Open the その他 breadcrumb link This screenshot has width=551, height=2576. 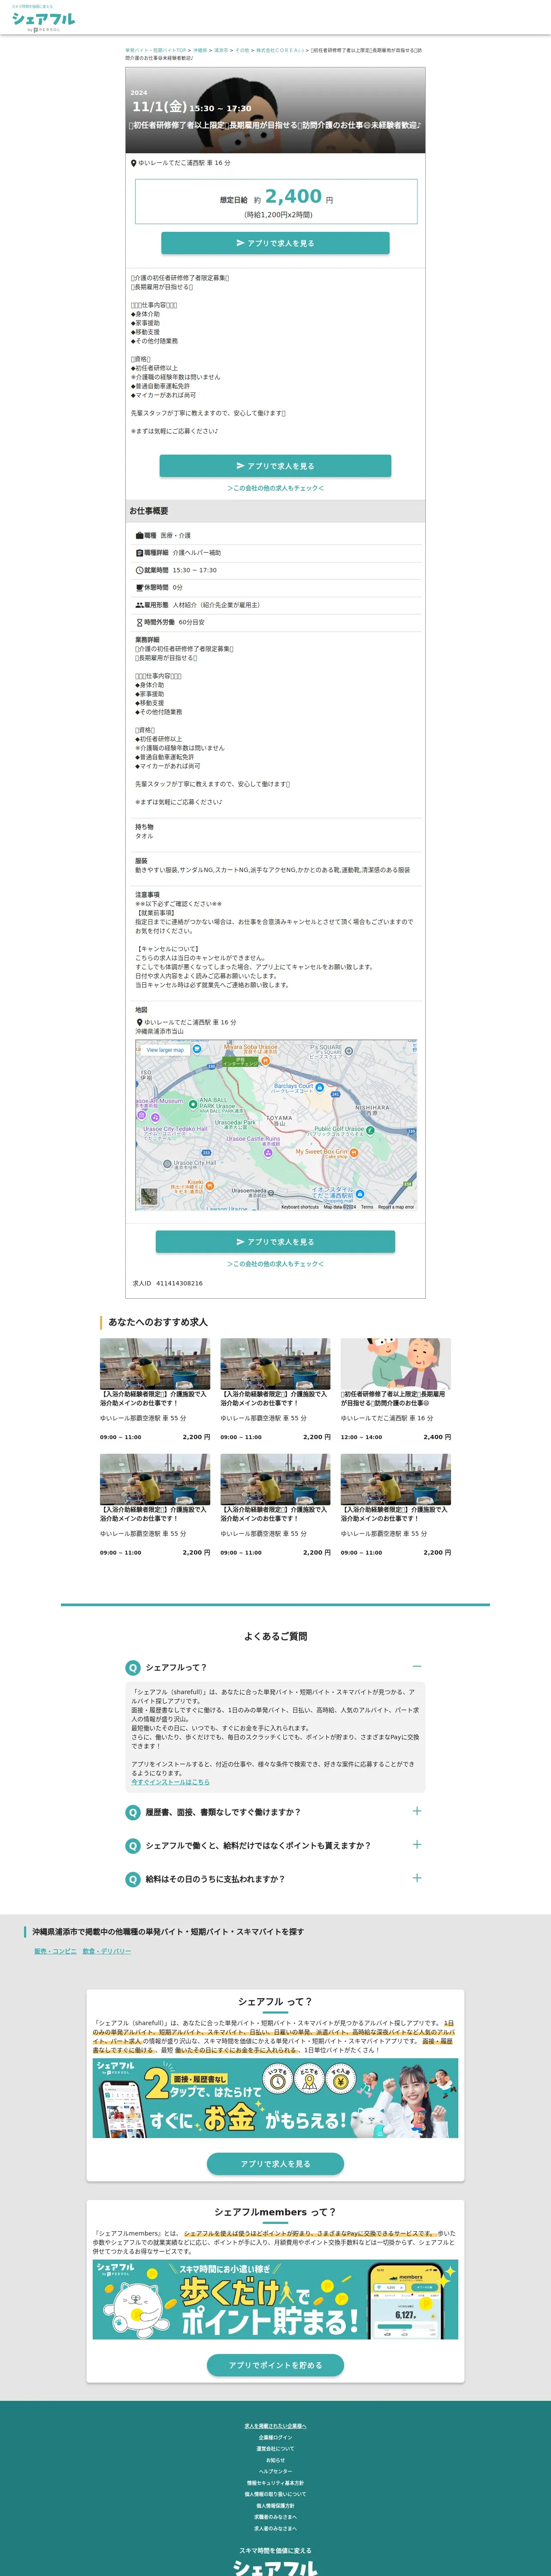pos(242,50)
